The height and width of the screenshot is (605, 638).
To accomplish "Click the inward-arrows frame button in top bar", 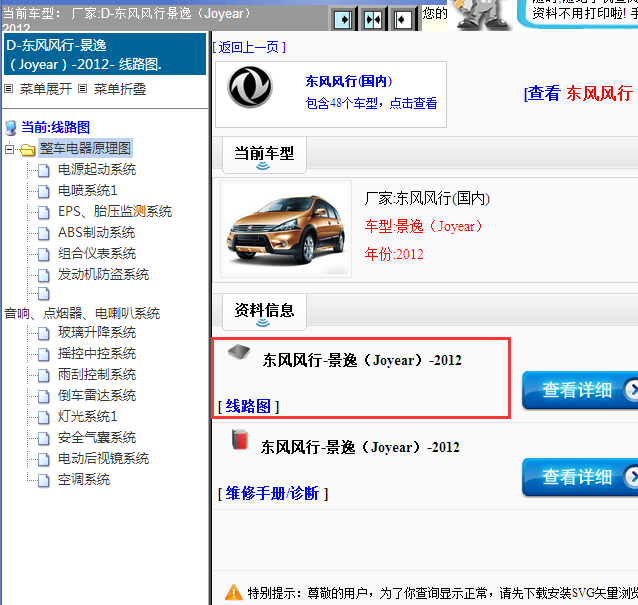I will [373, 19].
